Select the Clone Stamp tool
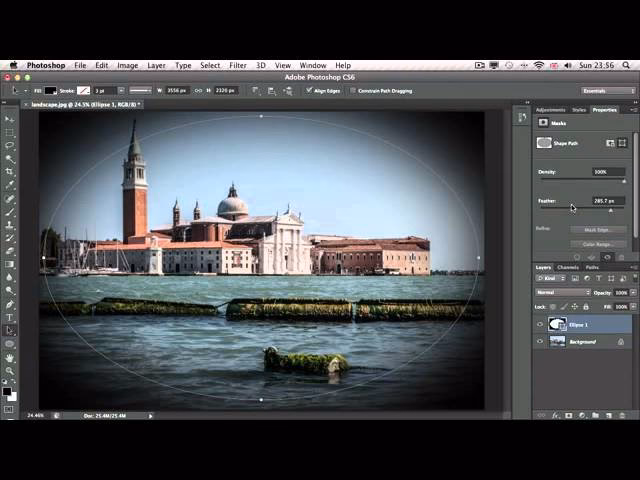The image size is (640, 480). [9, 225]
